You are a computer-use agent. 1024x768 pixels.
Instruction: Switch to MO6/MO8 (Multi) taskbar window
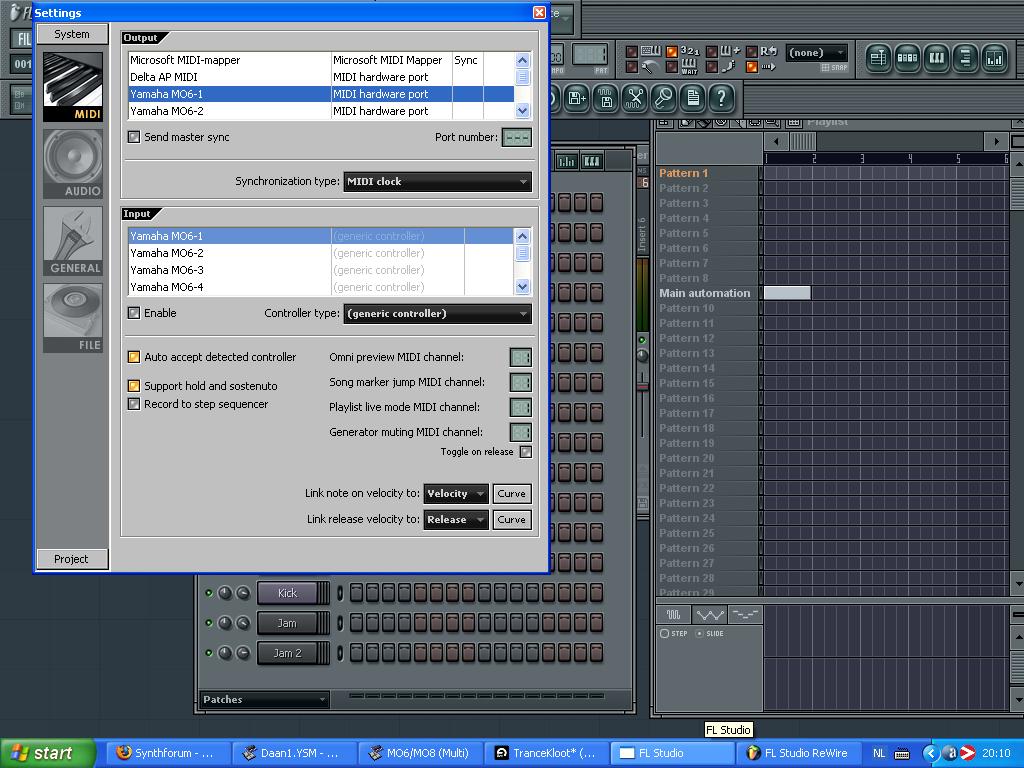pos(419,753)
